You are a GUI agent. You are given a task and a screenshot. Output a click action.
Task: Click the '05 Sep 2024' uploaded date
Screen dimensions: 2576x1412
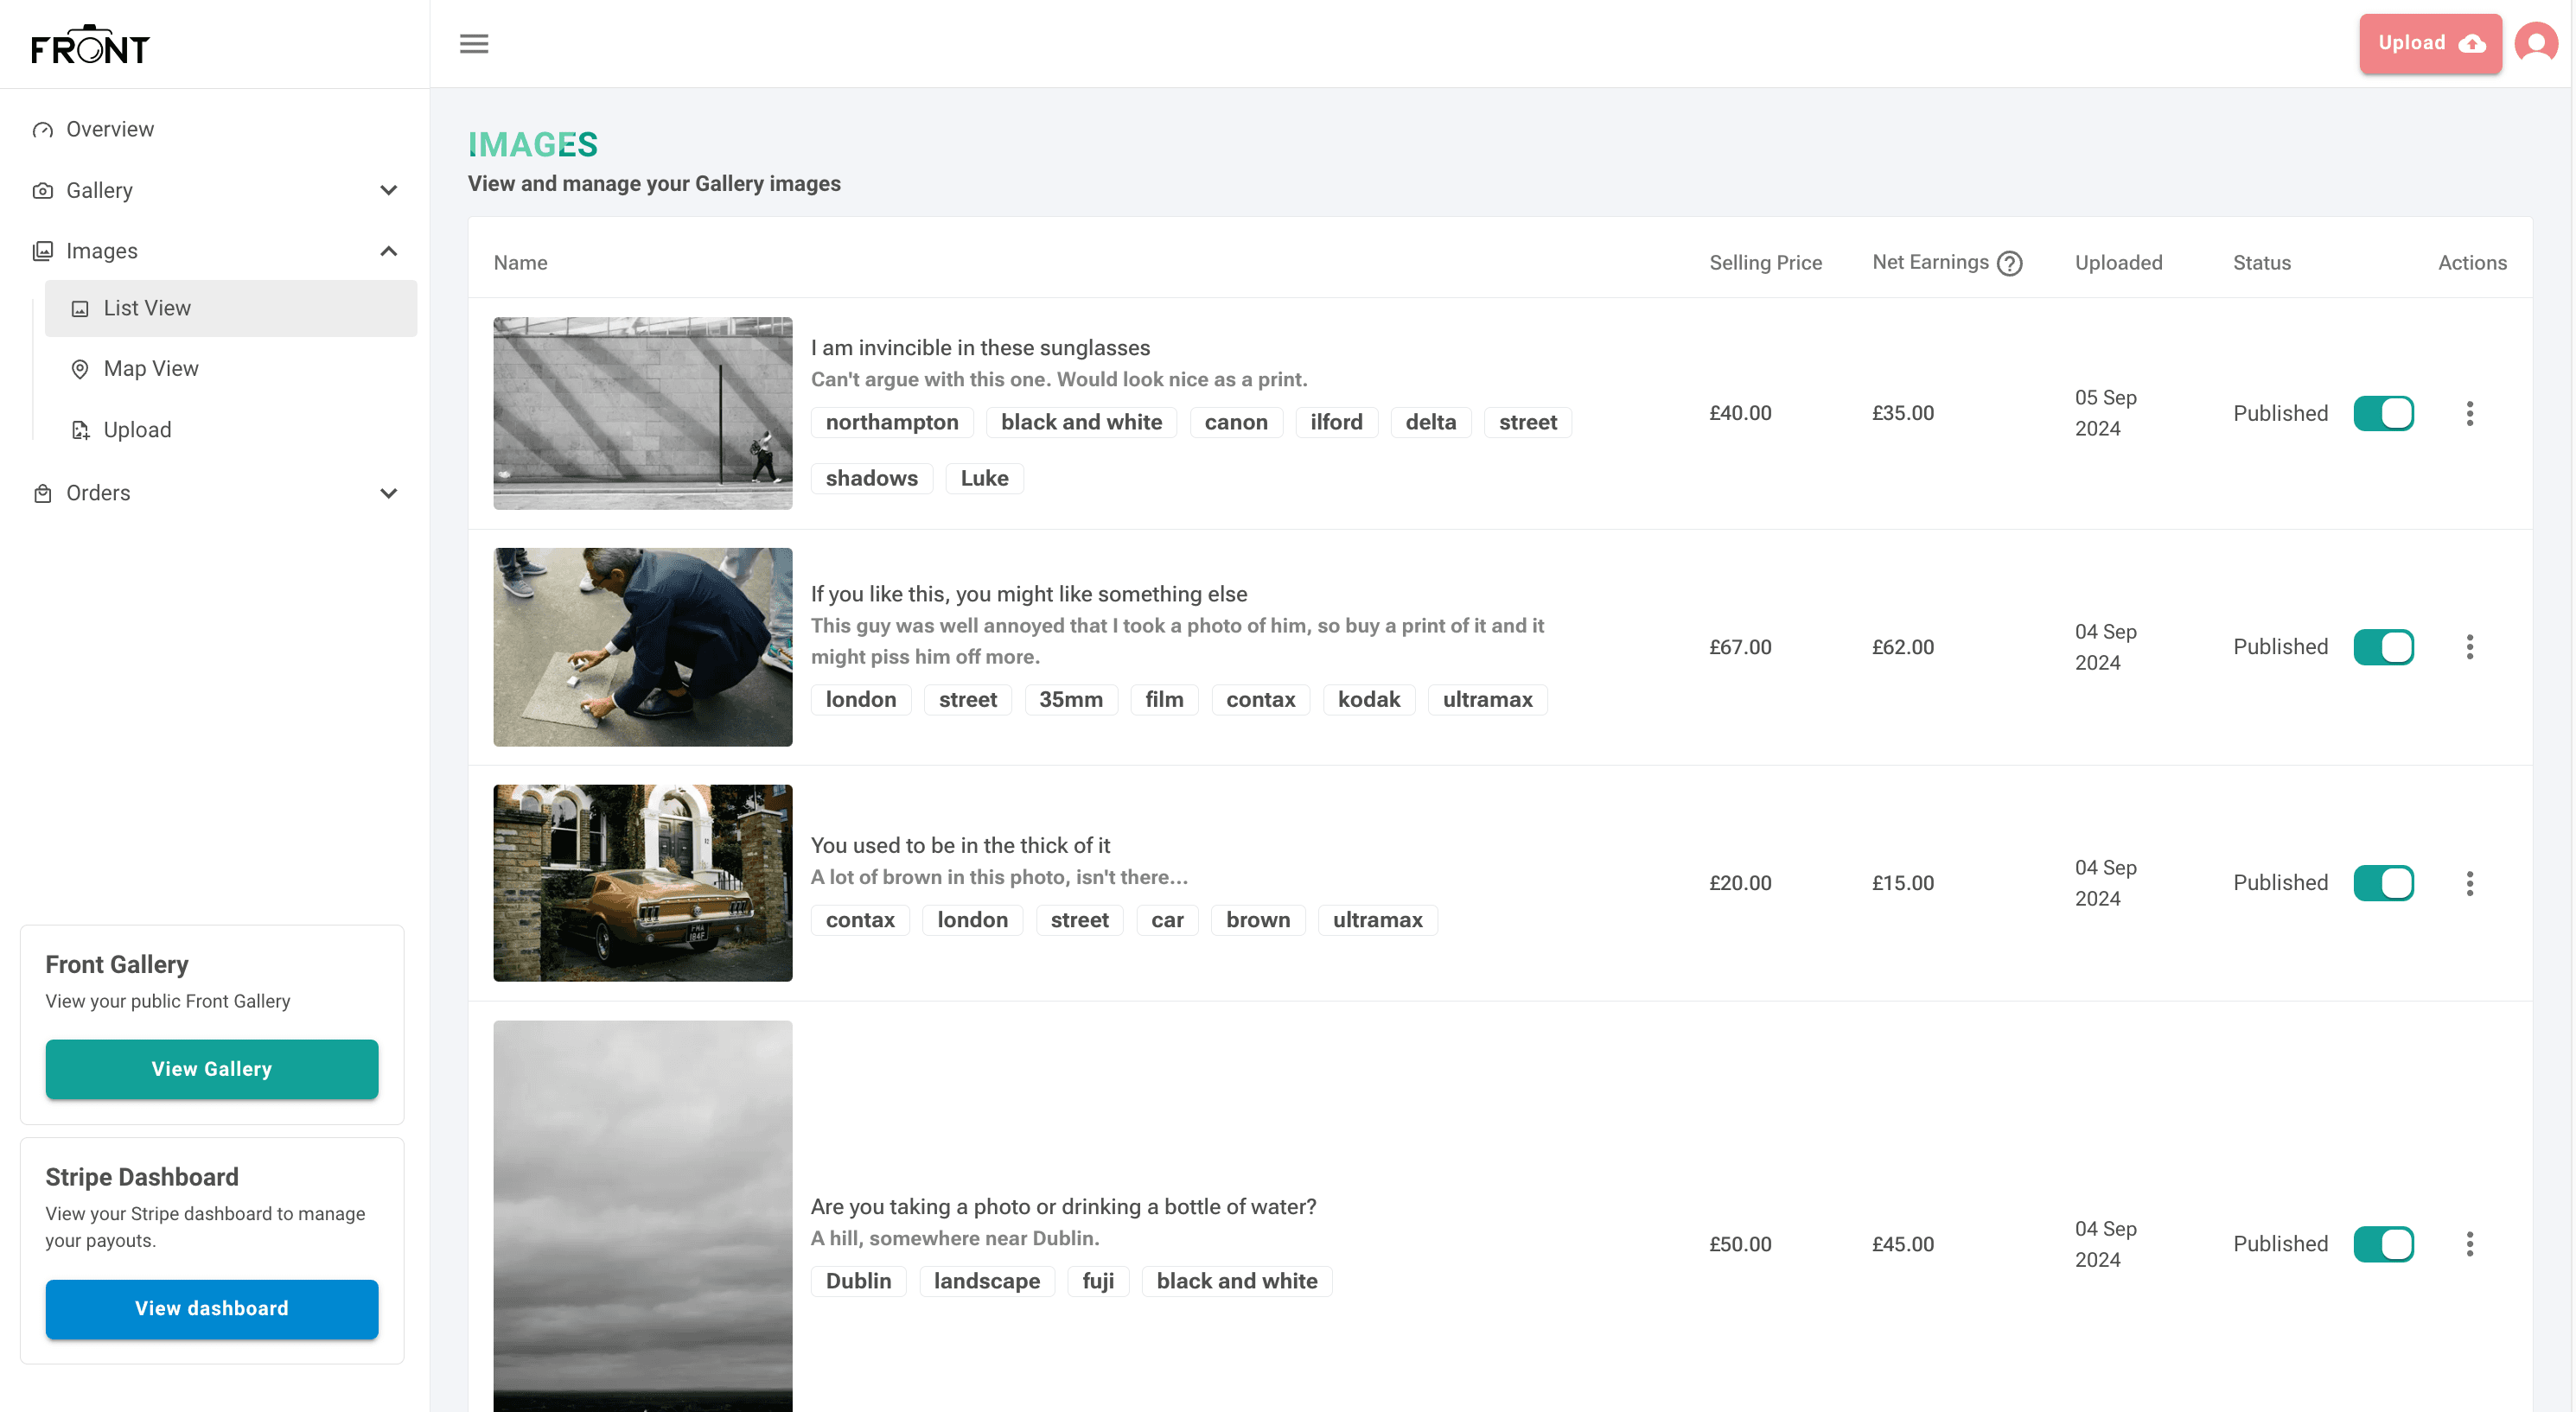[x=2105, y=413]
